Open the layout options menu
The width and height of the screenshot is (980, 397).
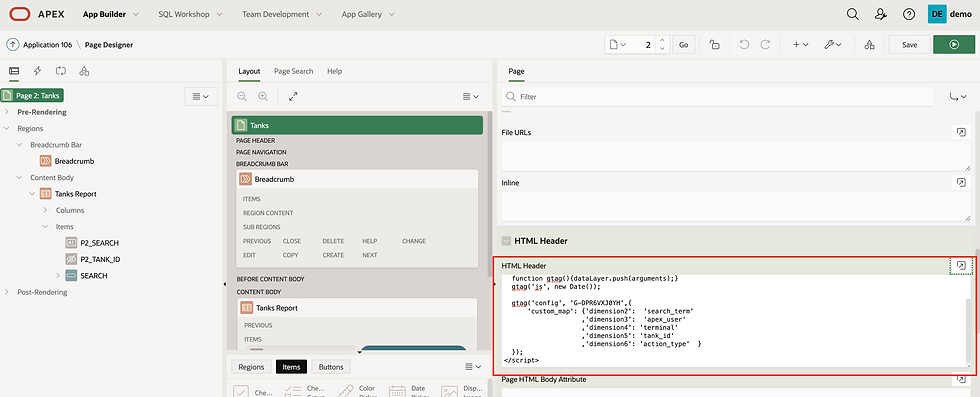tap(471, 96)
